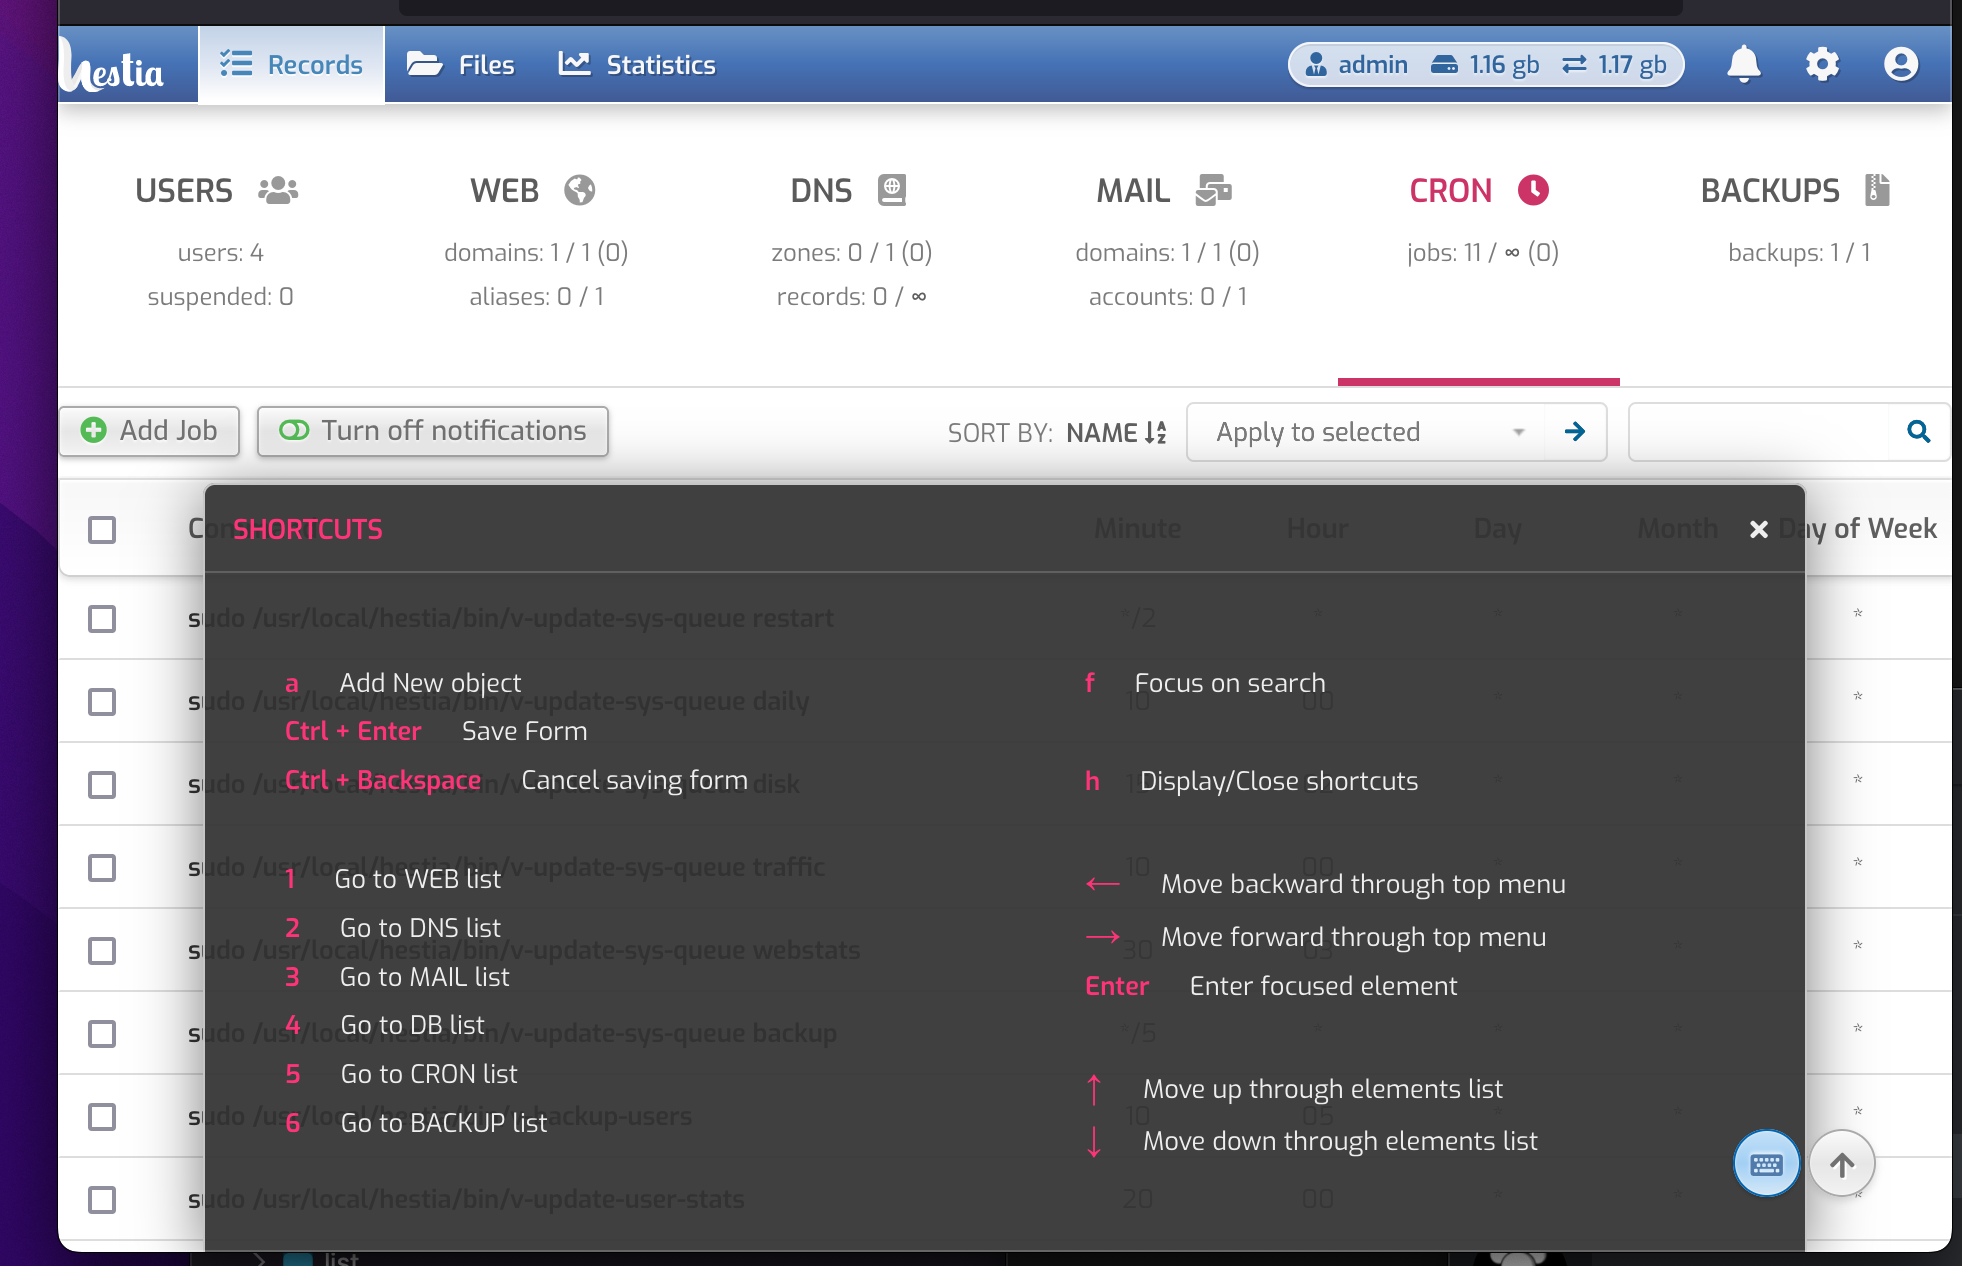Open the DNS zones icon
This screenshot has height=1266, width=1962.
(893, 189)
